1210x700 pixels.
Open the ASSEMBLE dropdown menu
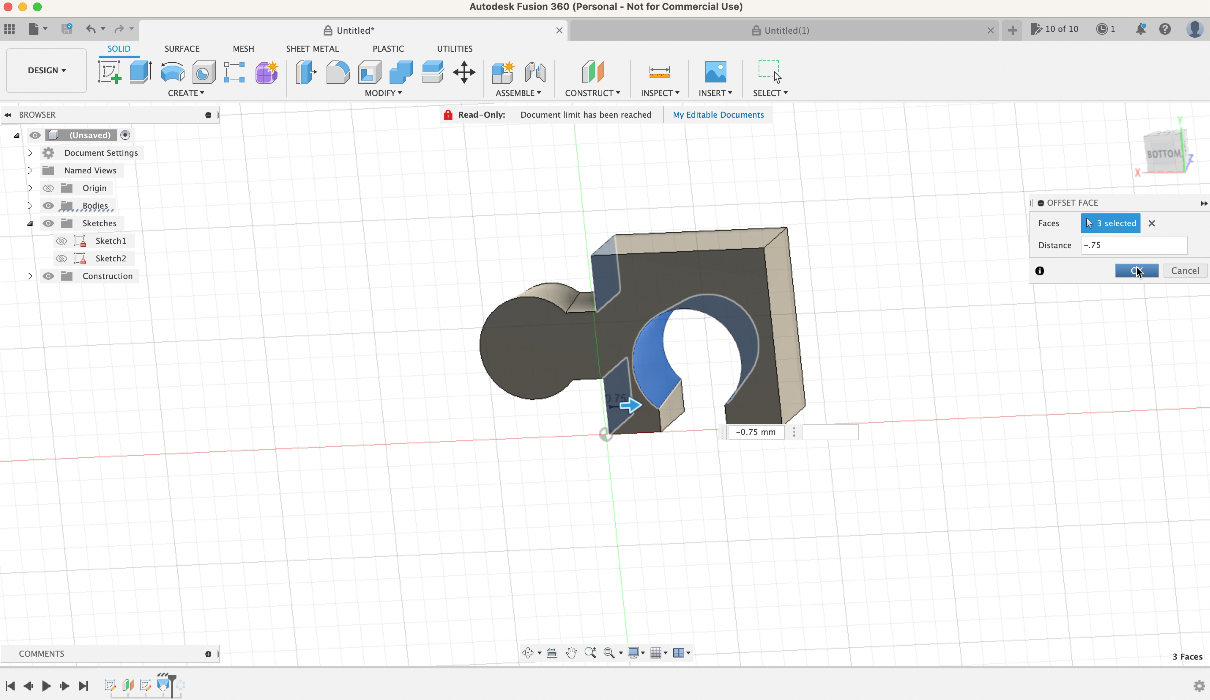click(x=518, y=93)
